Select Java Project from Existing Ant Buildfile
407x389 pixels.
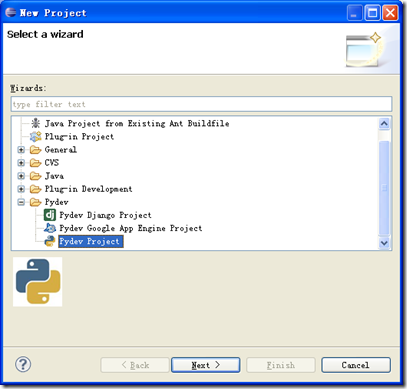coord(137,123)
